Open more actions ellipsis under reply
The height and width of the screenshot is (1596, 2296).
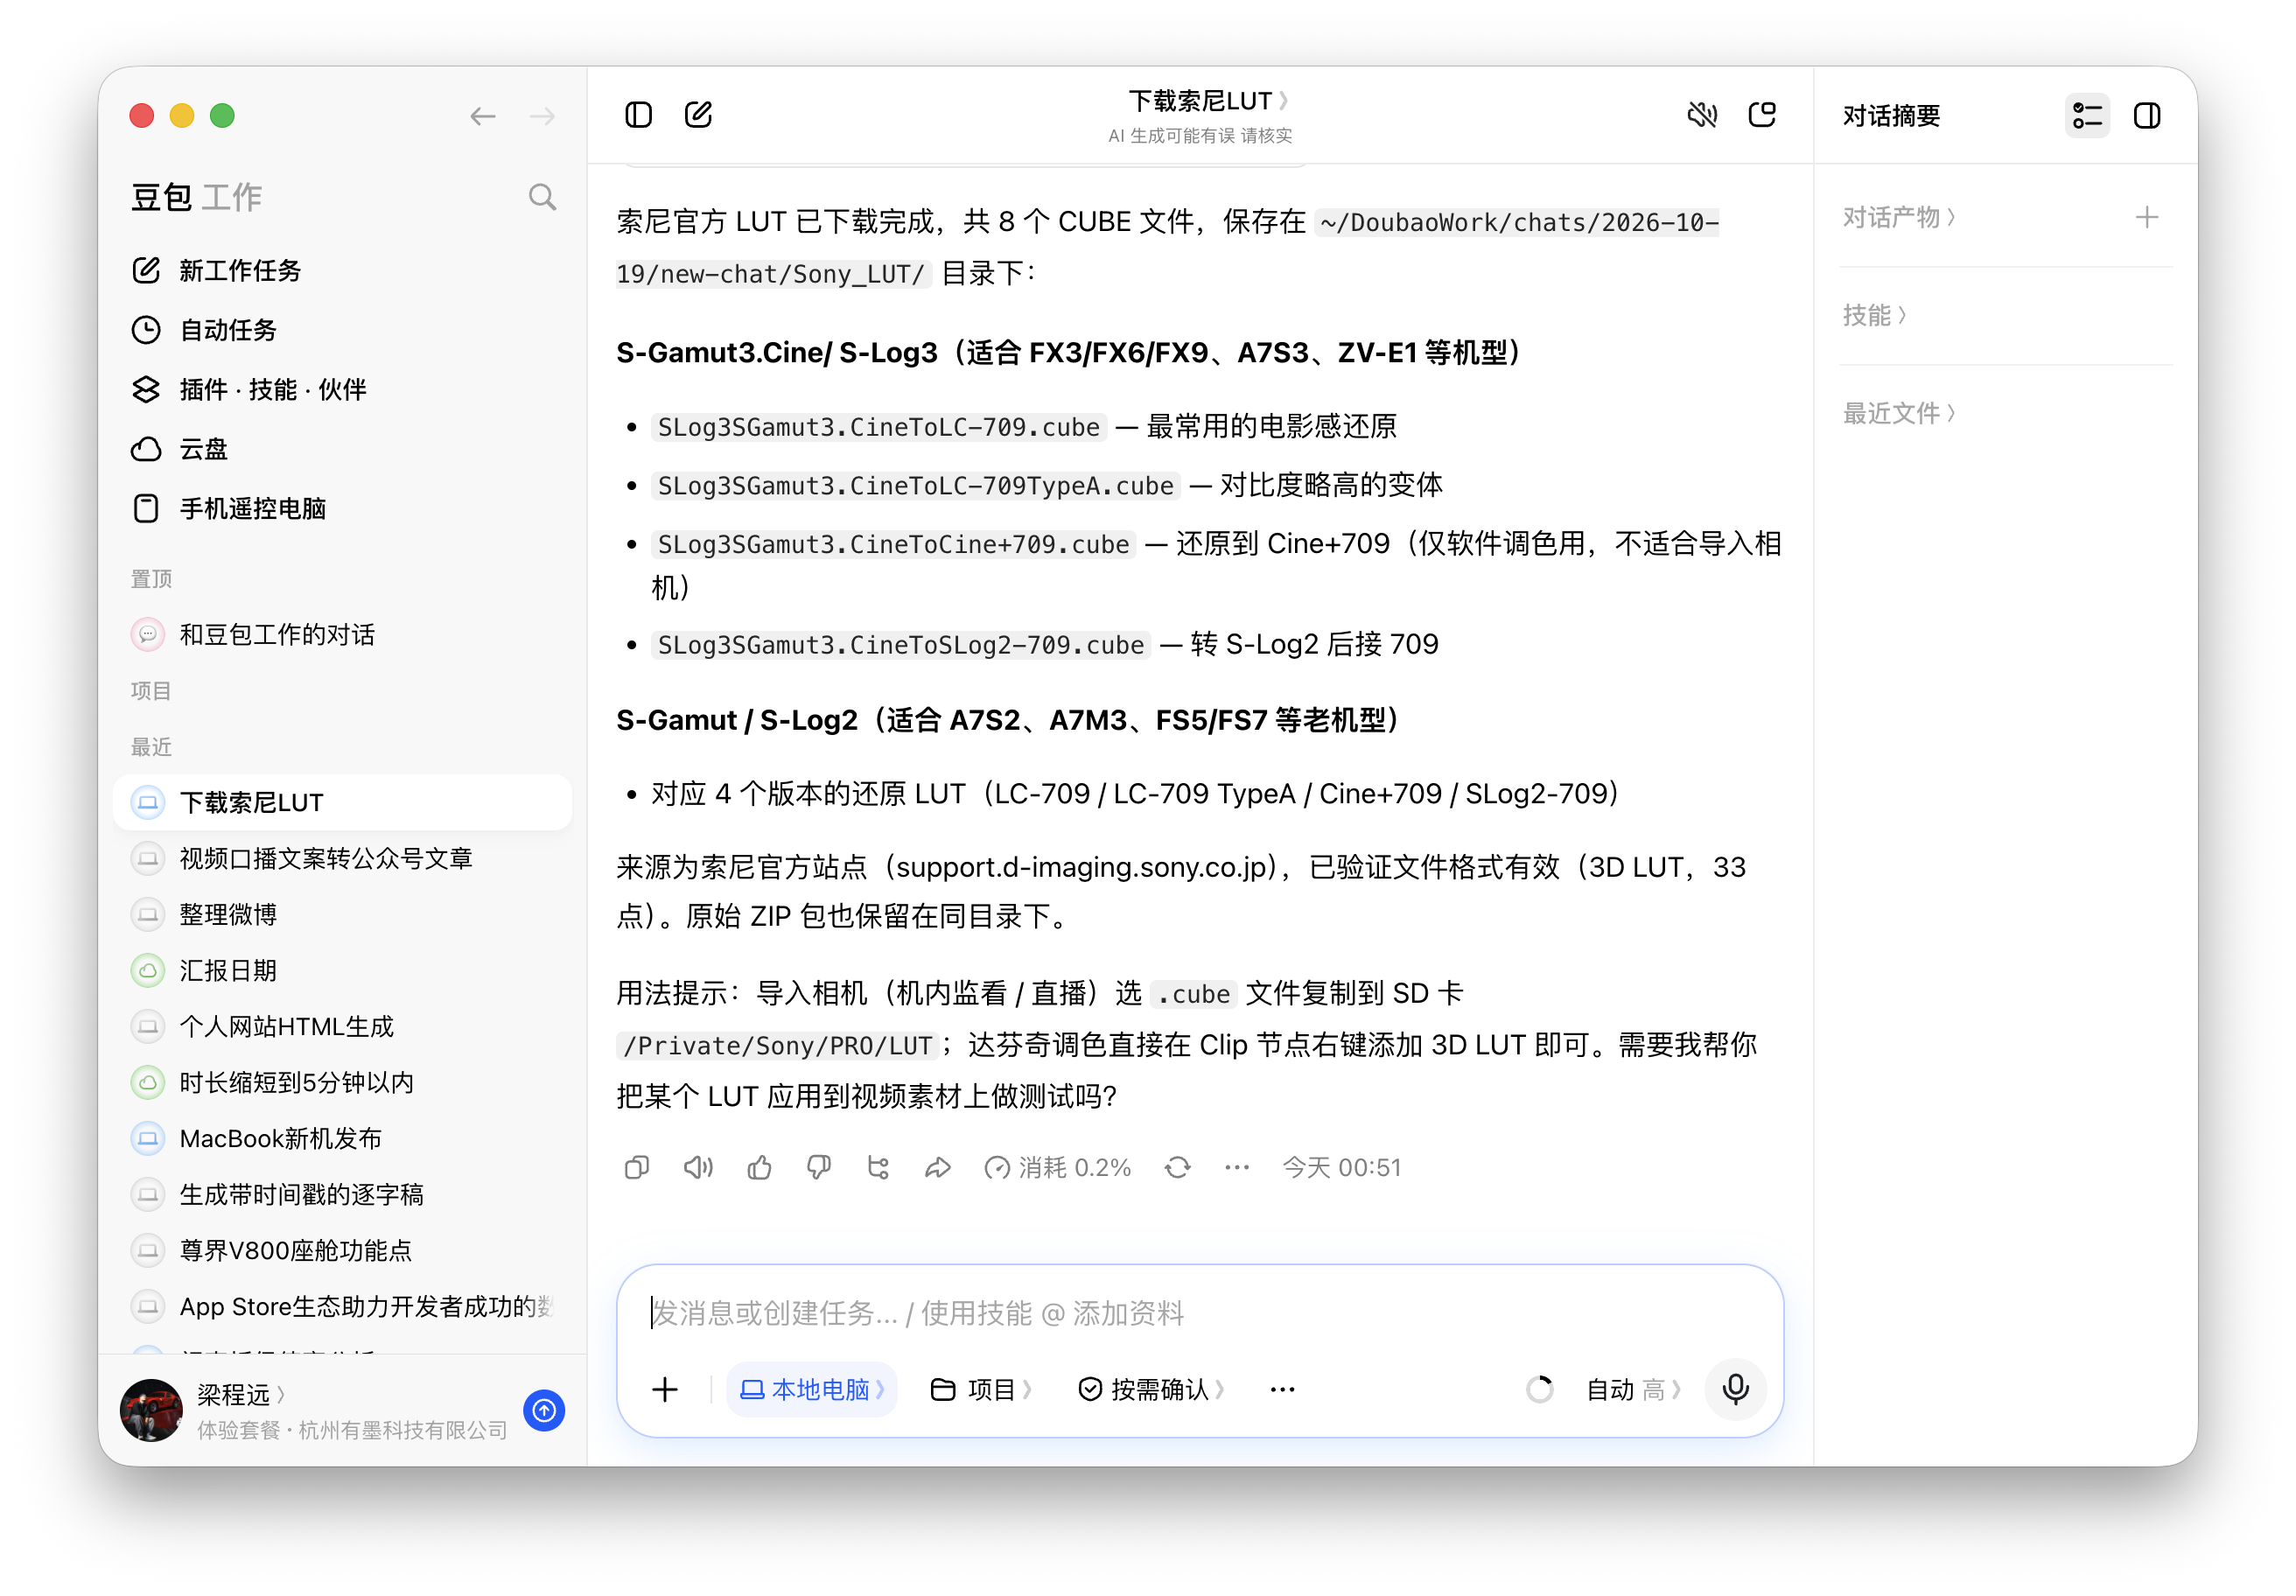pos(1237,1167)
